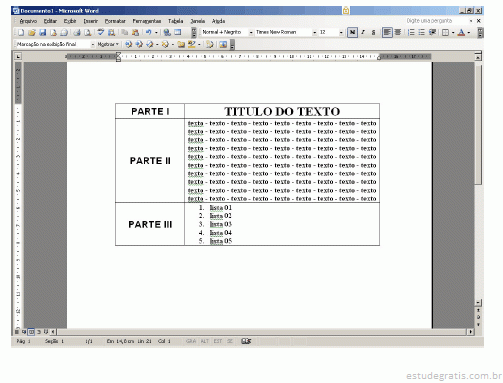Click the new blank document icon
The width and height of the screenshot is (503, 383).
click(x=21, y=33)
